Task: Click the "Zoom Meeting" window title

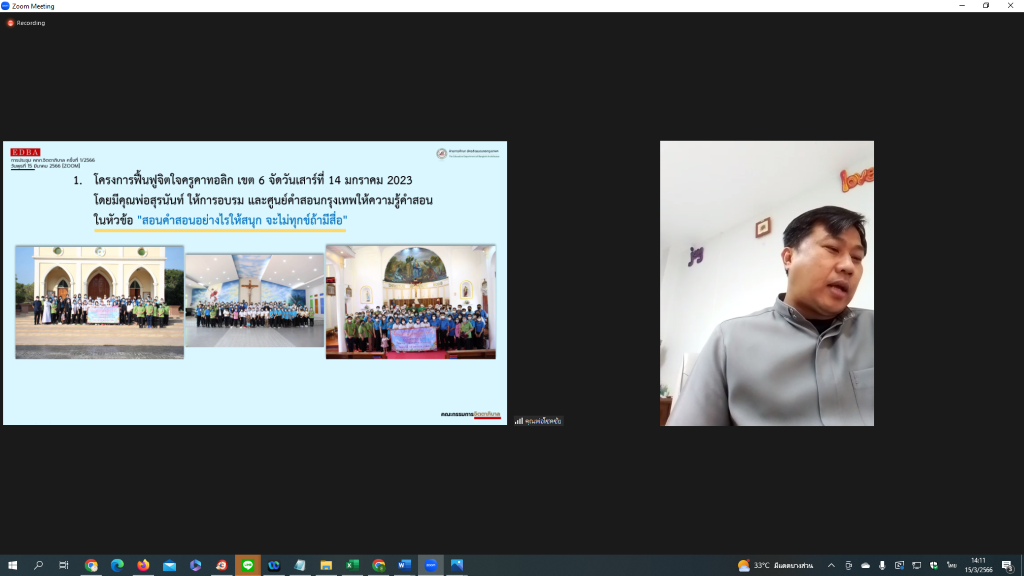Action: tap(33, 6)
